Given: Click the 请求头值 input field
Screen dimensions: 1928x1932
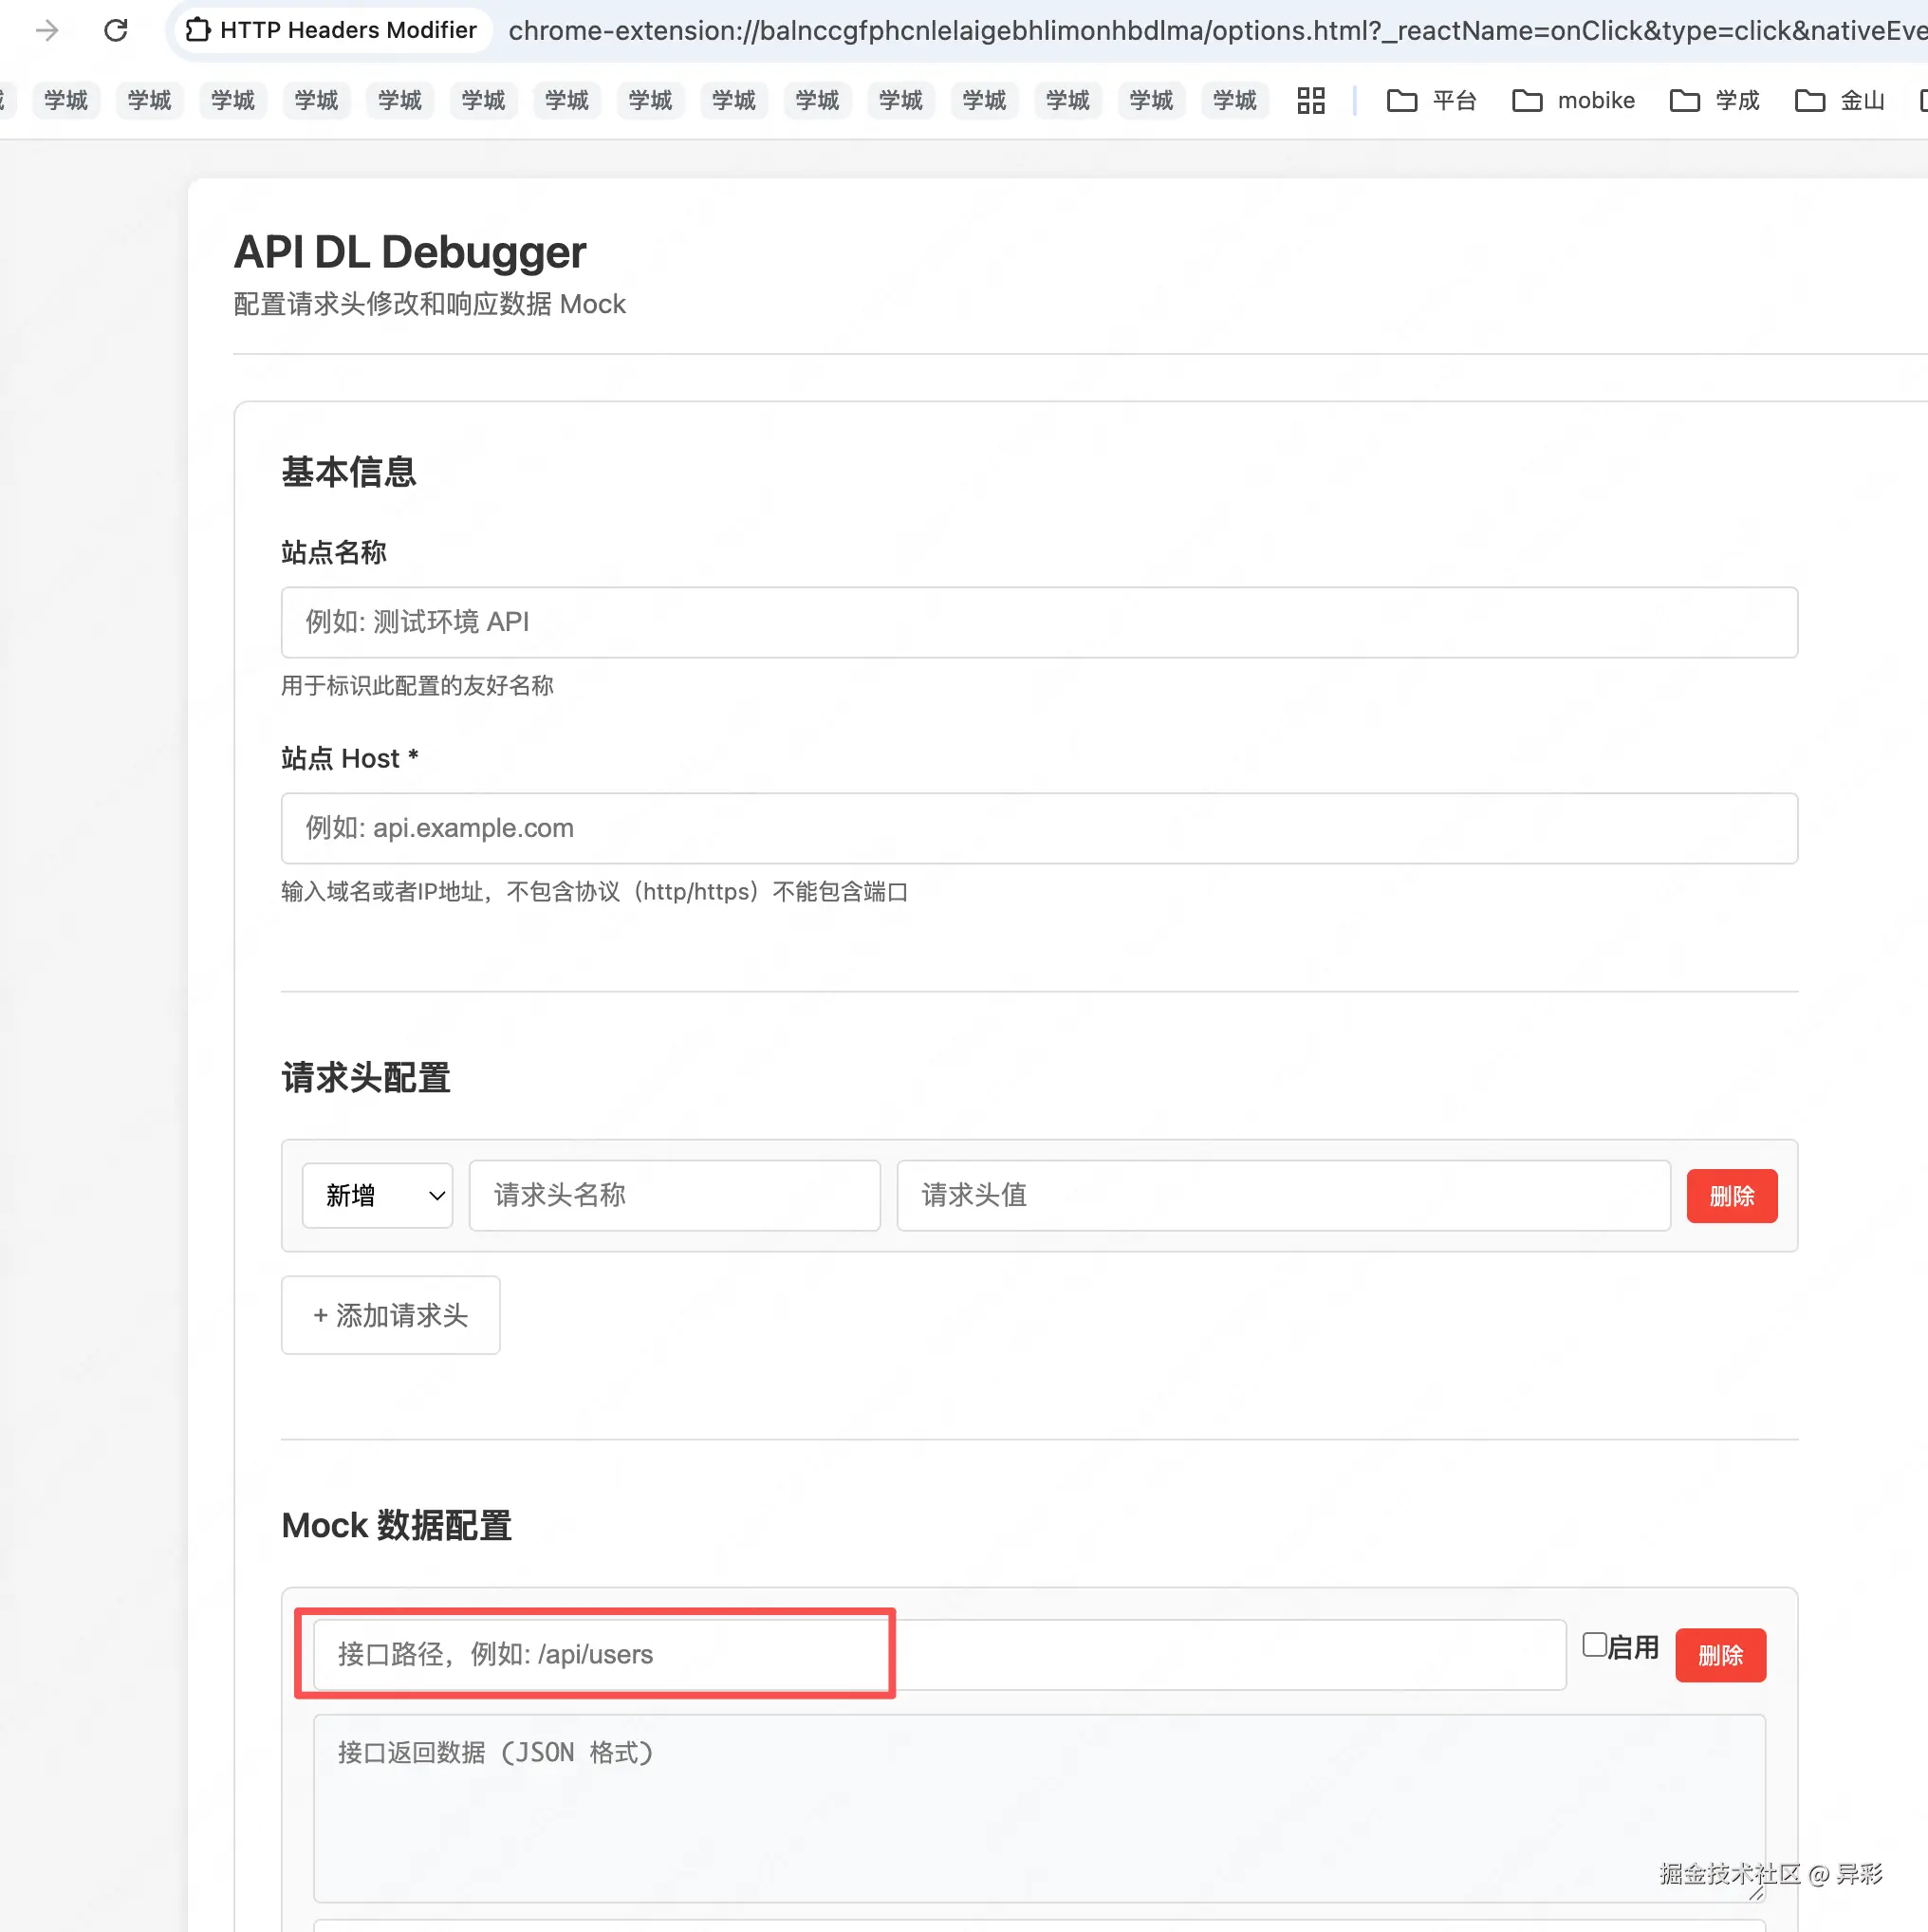Looking at the screenshot, I should coord(1283,1195).
